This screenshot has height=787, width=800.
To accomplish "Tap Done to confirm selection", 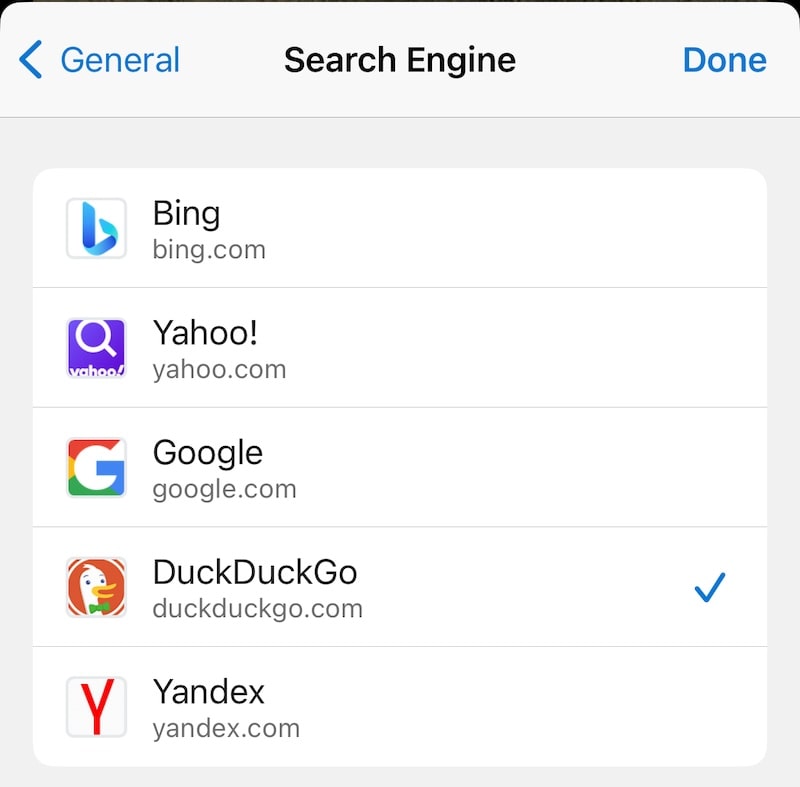I will point(724,60).
